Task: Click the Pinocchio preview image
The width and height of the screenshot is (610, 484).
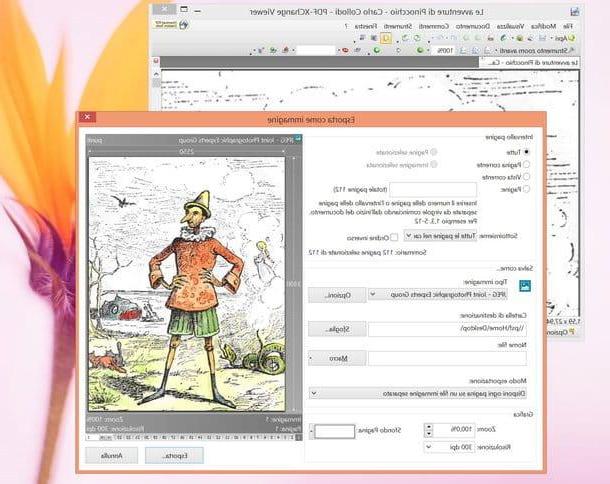Action: 187,284
